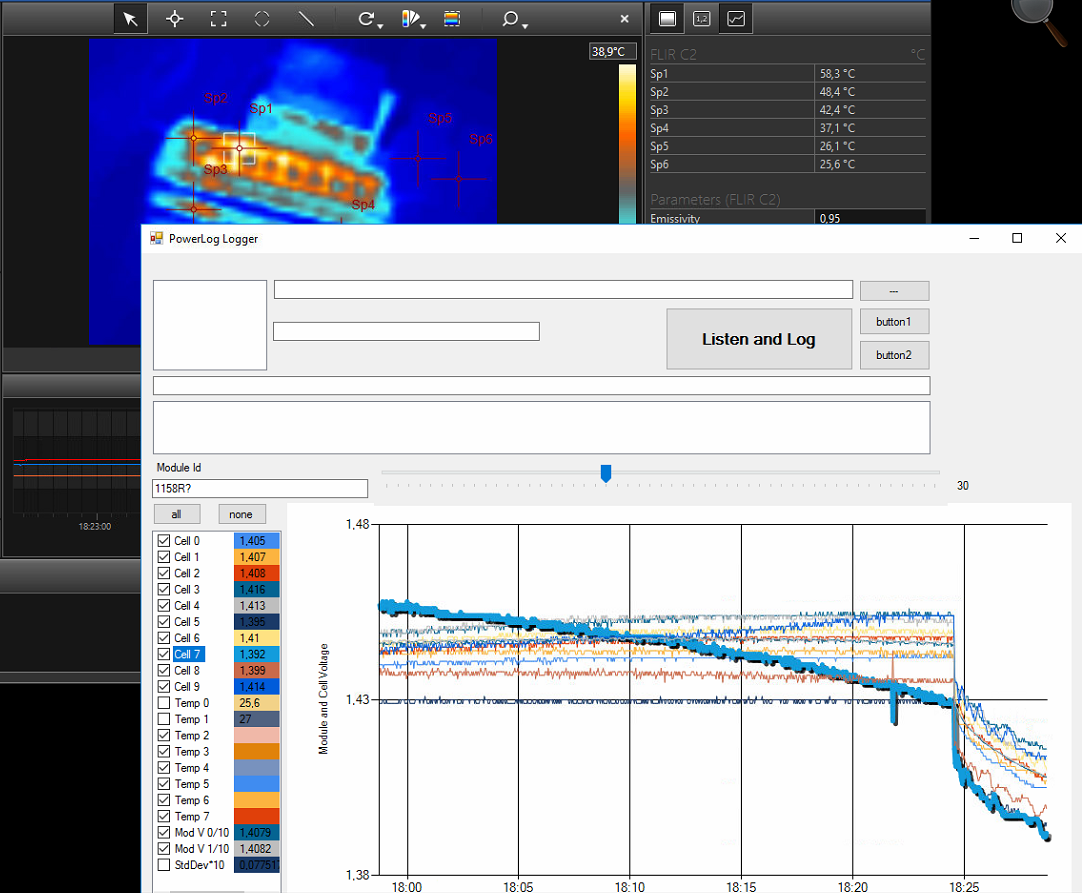Open the rotate image dropdown
The image size is (1082, 893).
[370, 19]
